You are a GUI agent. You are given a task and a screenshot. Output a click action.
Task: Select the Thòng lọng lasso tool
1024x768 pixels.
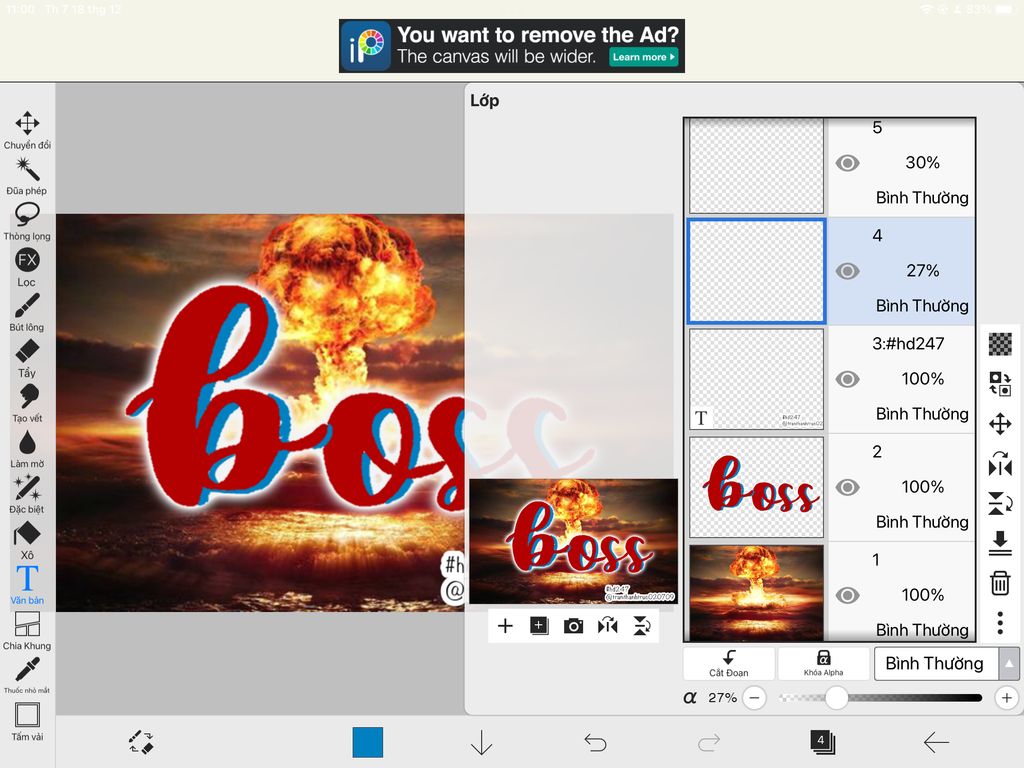27,221
